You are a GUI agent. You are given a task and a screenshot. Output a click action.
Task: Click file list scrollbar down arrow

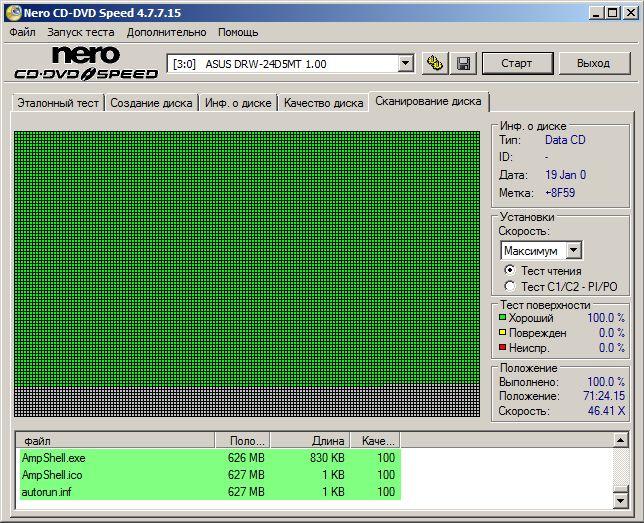(x=620, y=500)
